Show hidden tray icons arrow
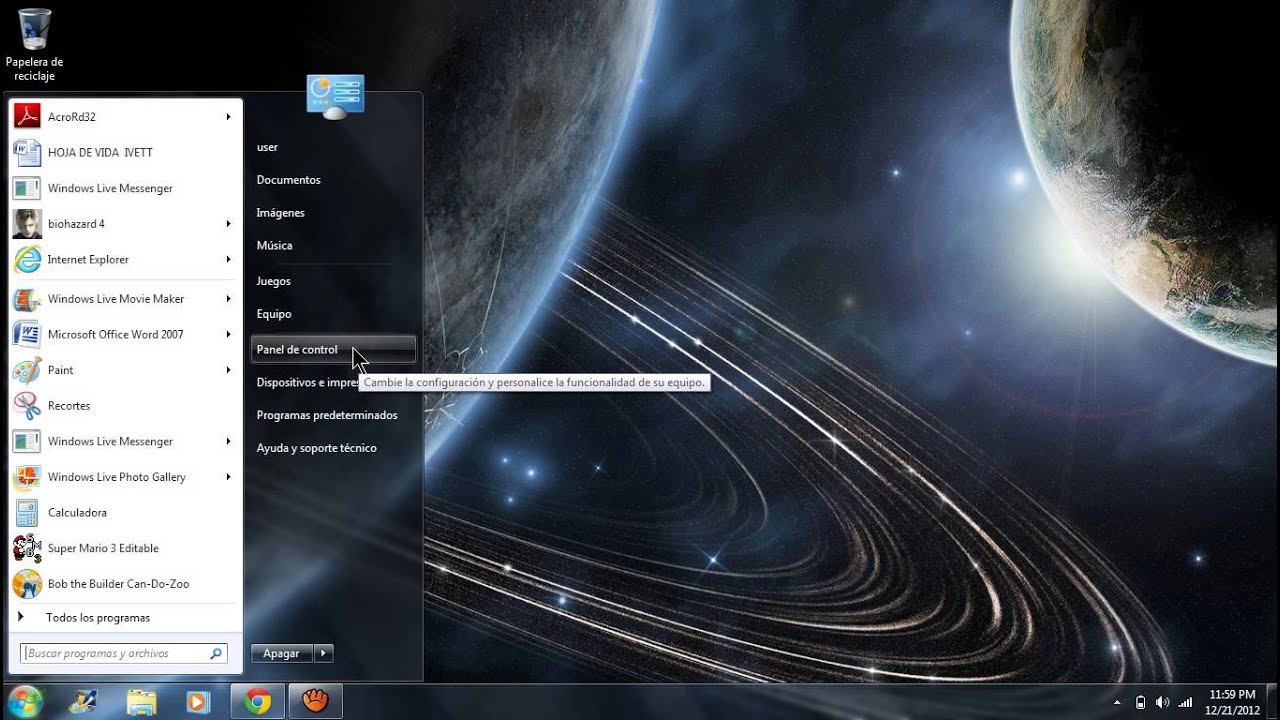This screenshot has height=720, width=1280. (1117, 702)
